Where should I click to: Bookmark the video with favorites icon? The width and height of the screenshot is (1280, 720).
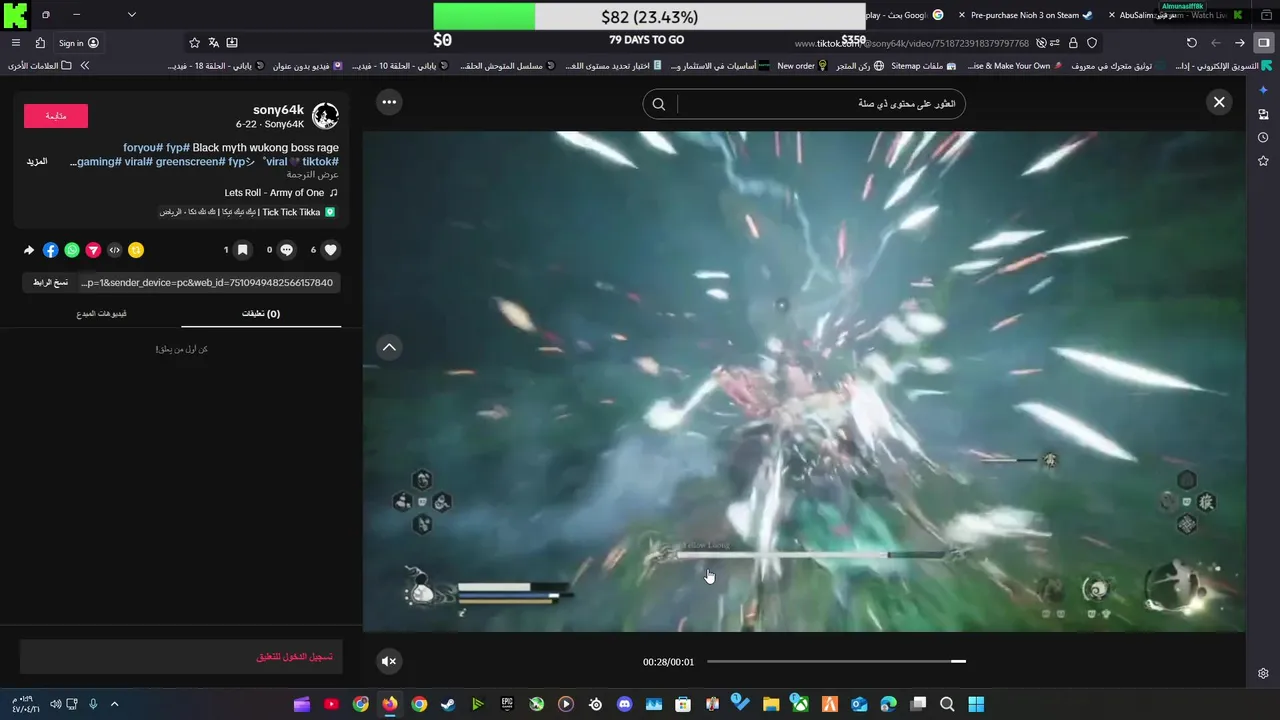pos(243,250)
